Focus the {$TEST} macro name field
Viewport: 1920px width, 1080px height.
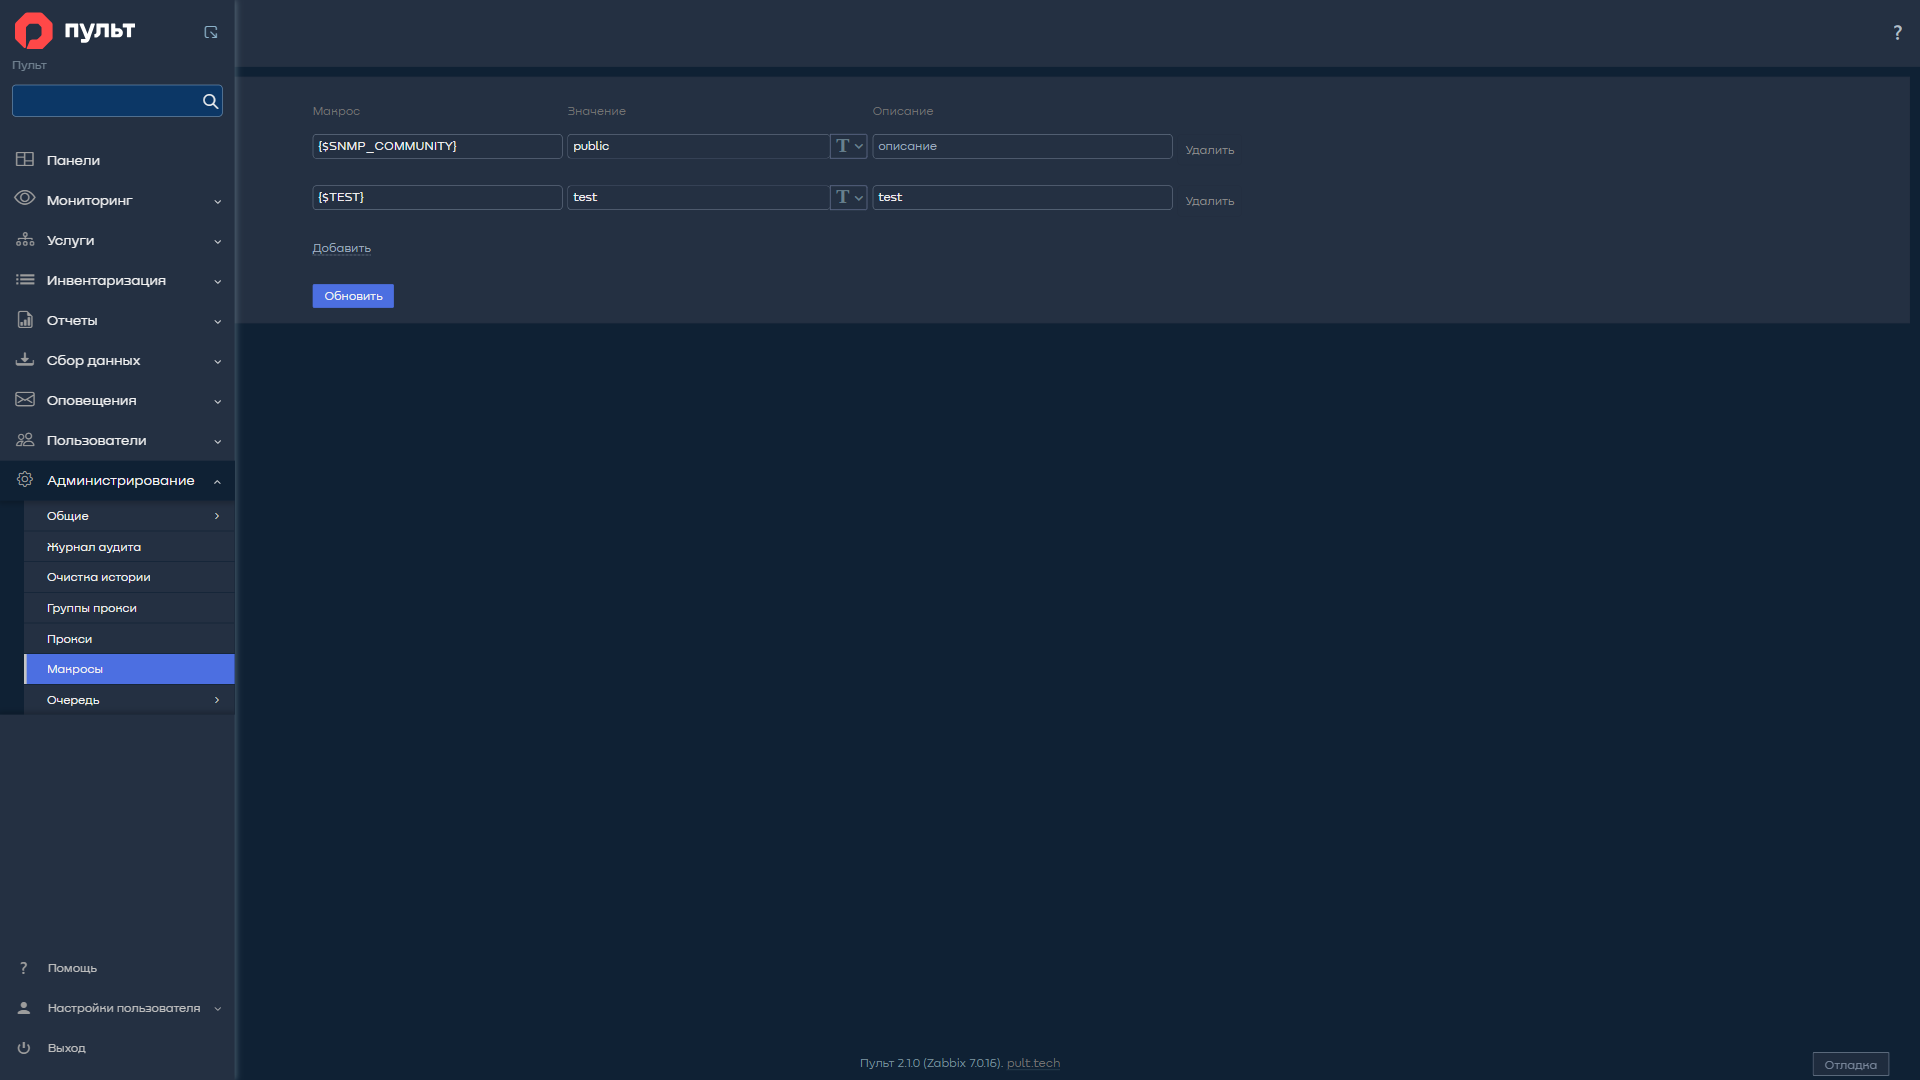pyautogui.click(x=437, y=197)
